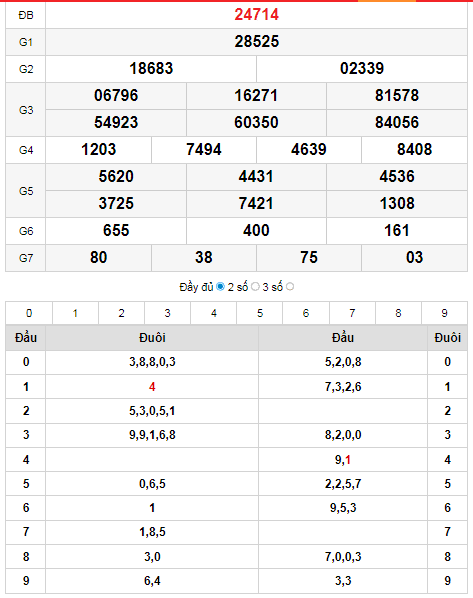Choose digit filter tab 6 in number row
The height and width of the screenshot is (598, 473).
point(306,313)
